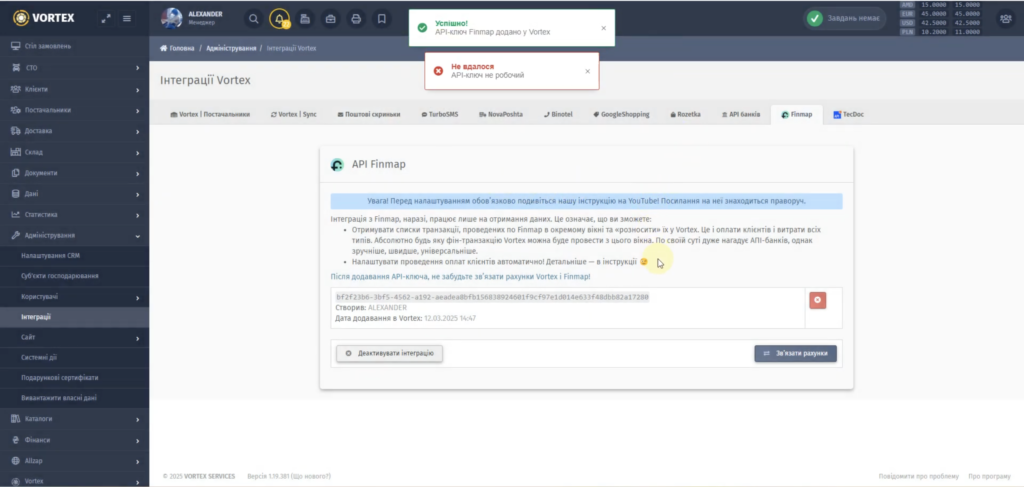Switch to 'Vortex | Постачальники' tab

[210, 114]
